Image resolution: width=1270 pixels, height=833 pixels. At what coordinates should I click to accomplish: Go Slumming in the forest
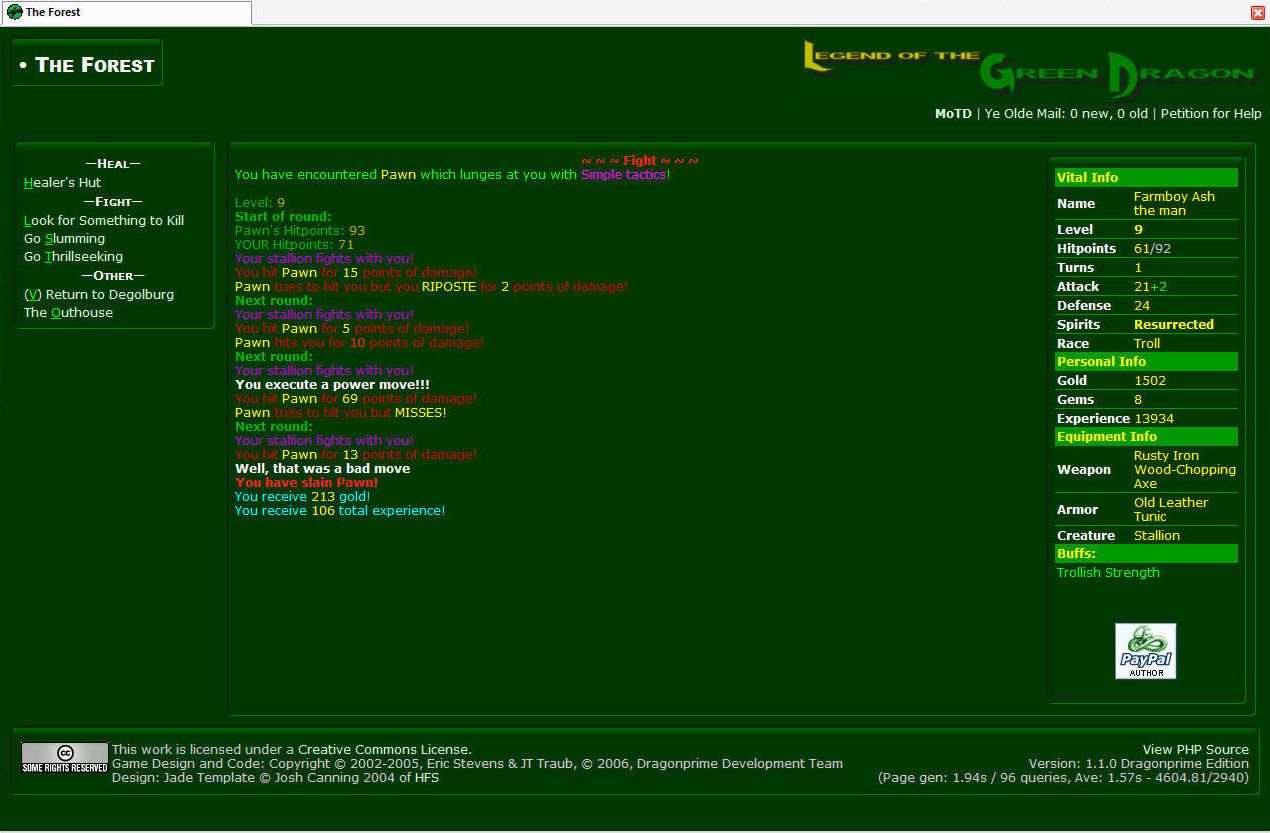click(64, 239)
